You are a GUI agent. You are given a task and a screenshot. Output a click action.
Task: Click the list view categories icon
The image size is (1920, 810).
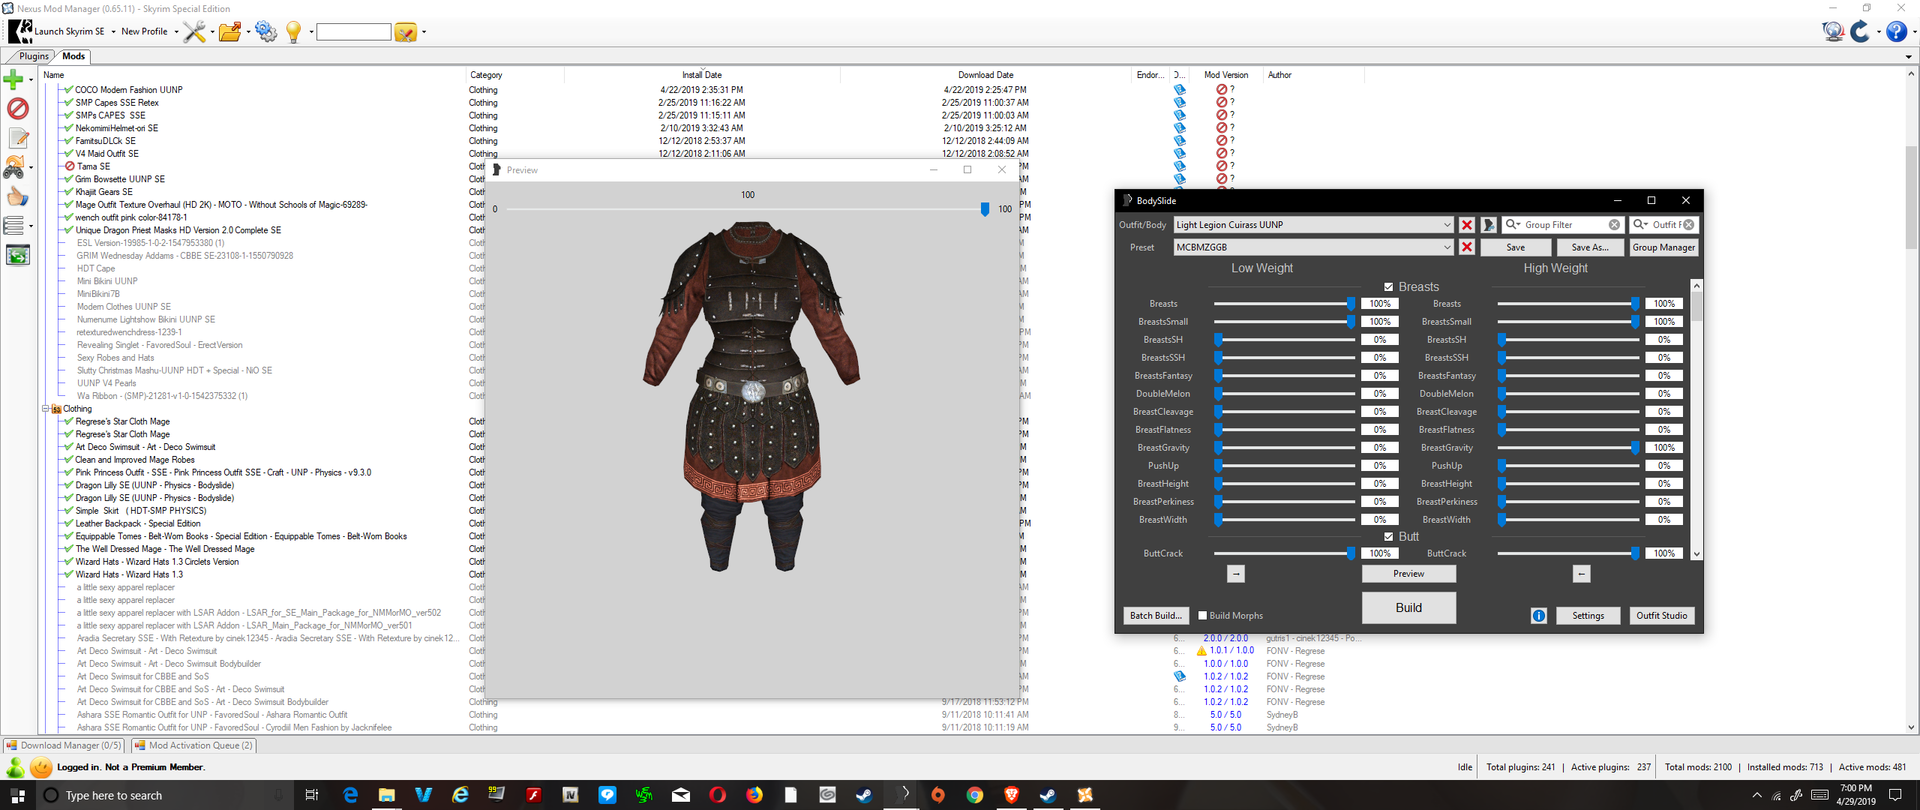point(14,226)
